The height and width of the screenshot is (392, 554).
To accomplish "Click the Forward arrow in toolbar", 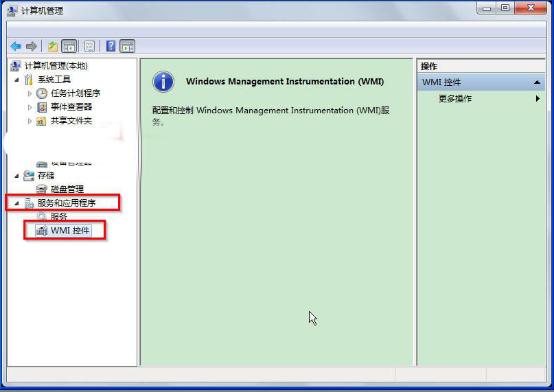I will point(31,46).
